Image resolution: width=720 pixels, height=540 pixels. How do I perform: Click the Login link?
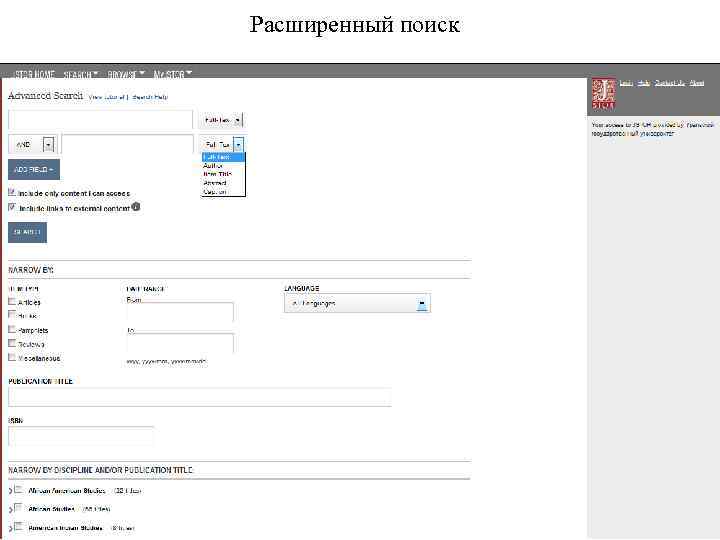[626, 83]
